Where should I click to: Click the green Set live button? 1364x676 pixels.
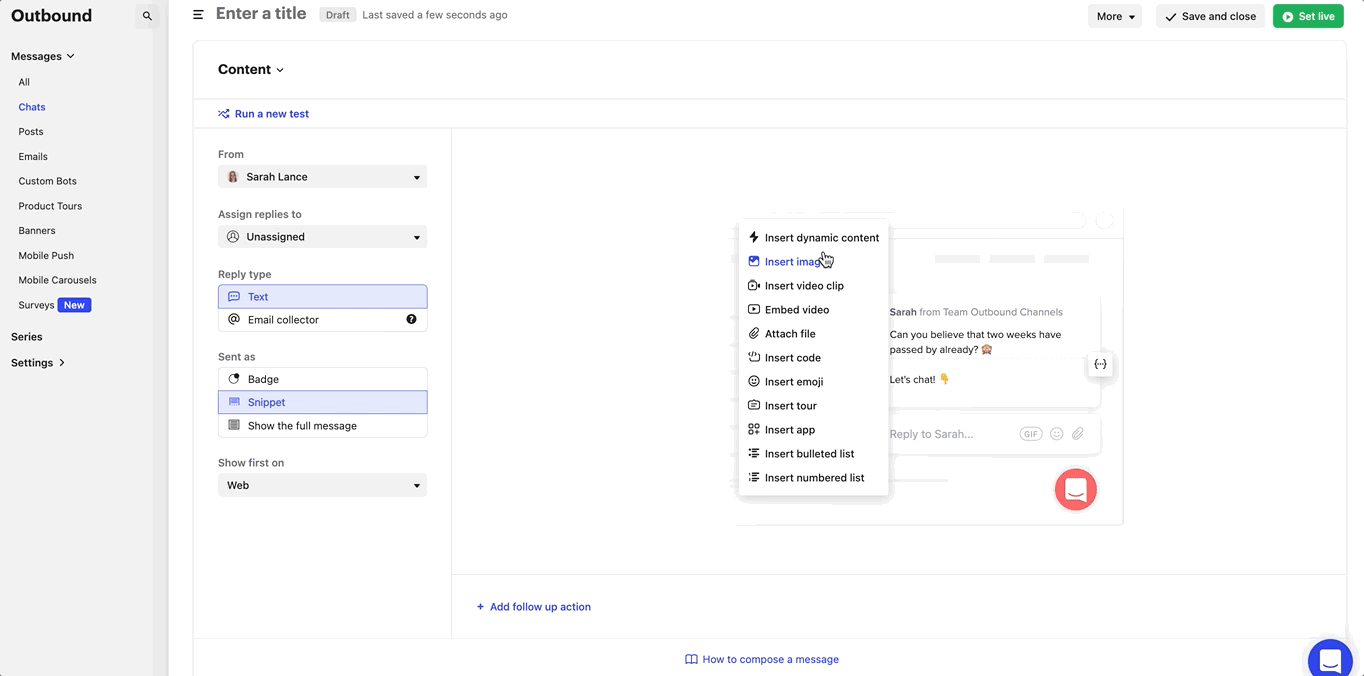(1307, 16)
